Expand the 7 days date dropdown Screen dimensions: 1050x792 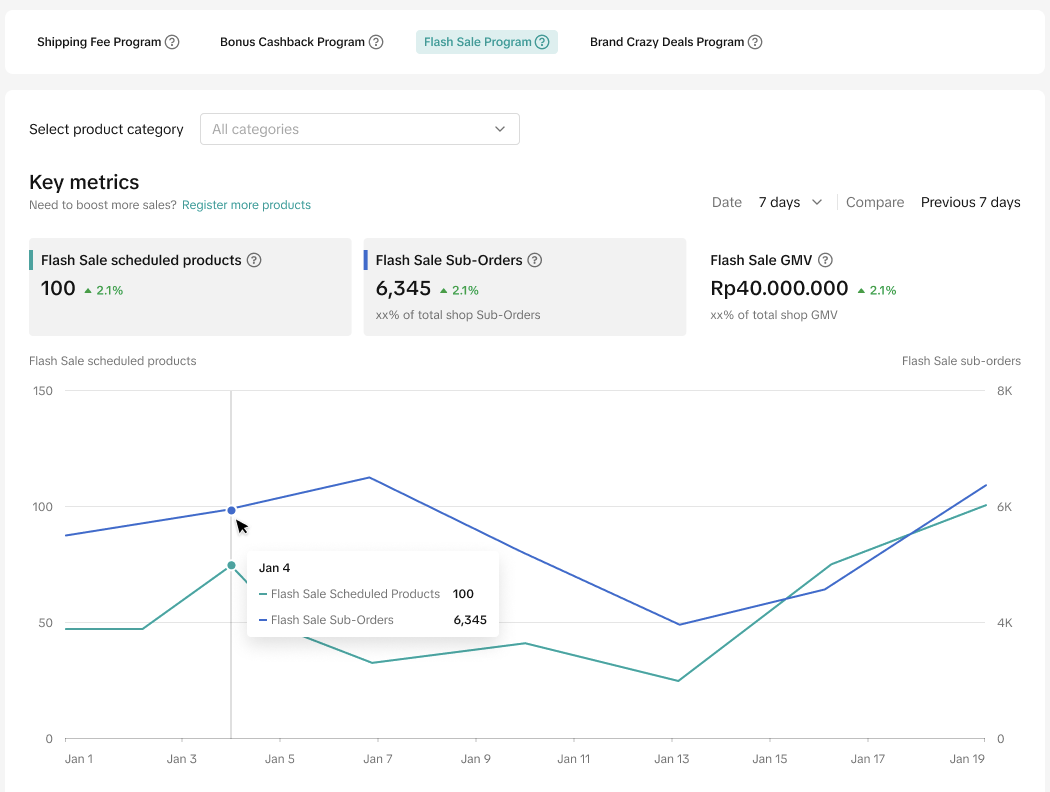coord(790,202)
